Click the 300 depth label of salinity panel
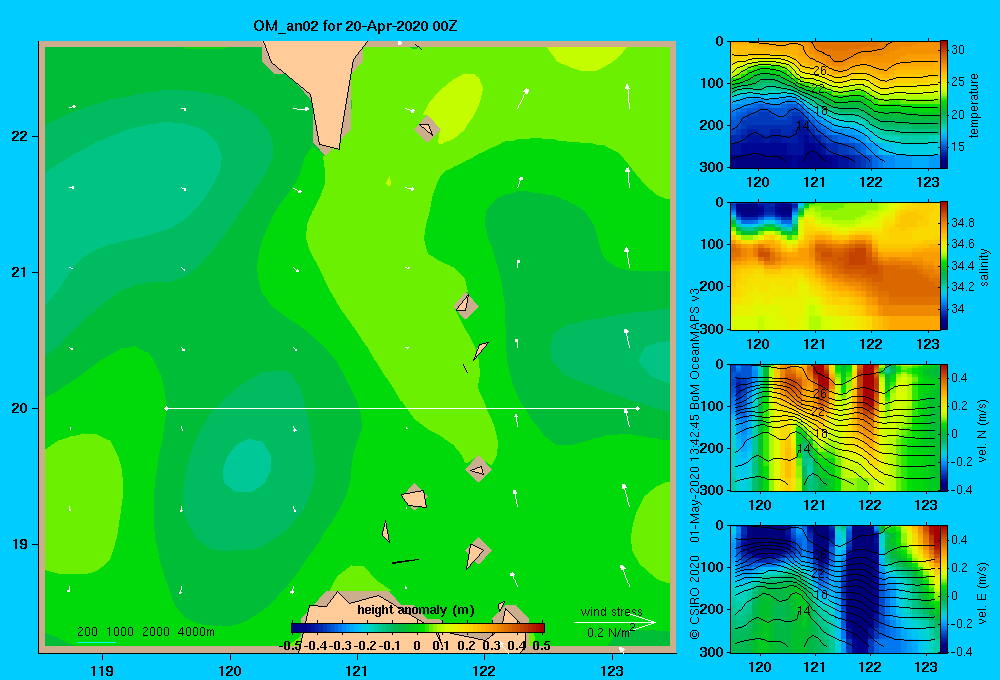The image size is (1000, 680). (712, 329)
